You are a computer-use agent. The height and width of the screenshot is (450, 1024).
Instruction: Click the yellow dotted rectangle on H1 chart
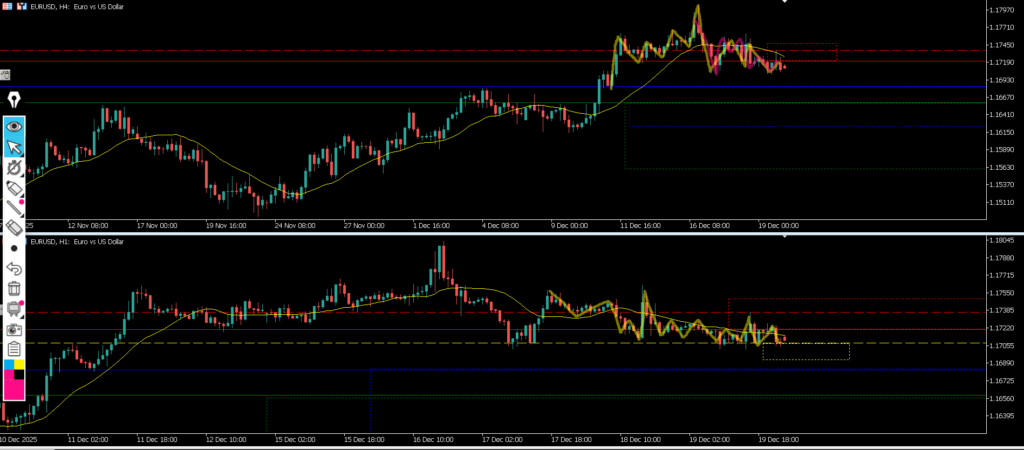805,351
